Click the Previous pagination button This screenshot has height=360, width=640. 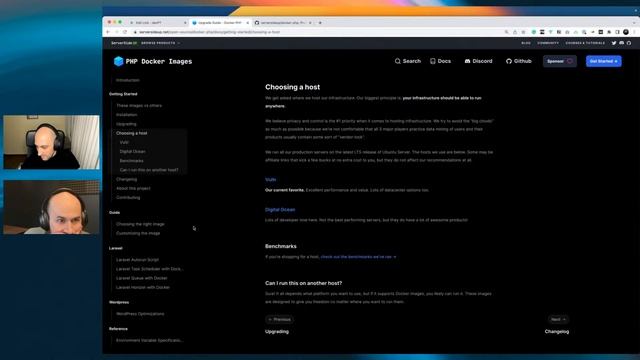coord(280,319)
